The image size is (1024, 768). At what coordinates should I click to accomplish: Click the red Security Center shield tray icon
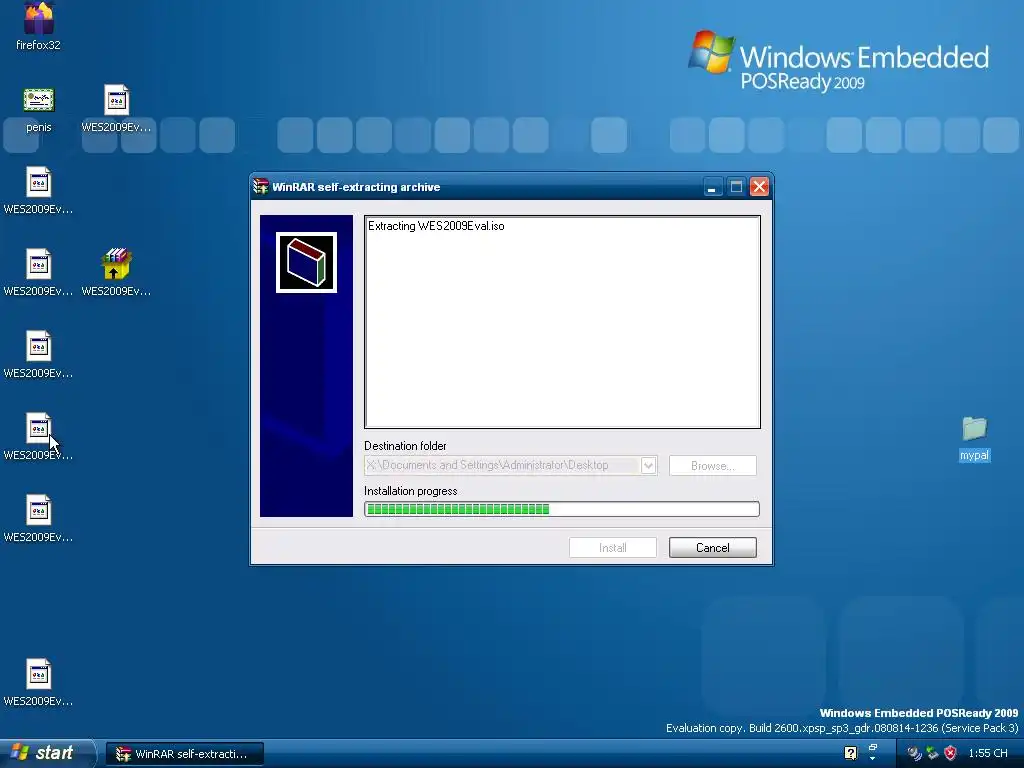(x=951, y=754)
